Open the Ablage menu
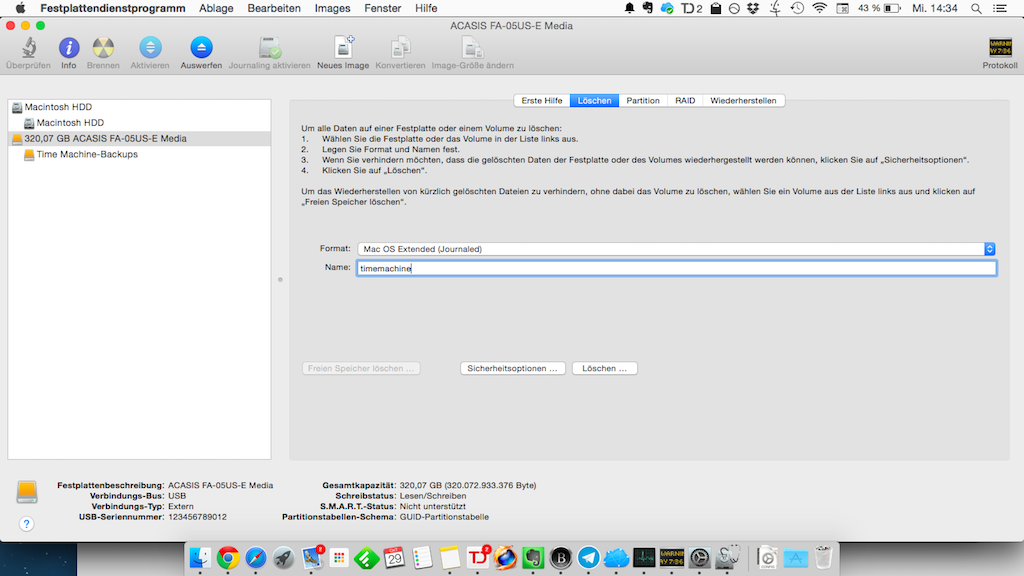 [216, 8]
